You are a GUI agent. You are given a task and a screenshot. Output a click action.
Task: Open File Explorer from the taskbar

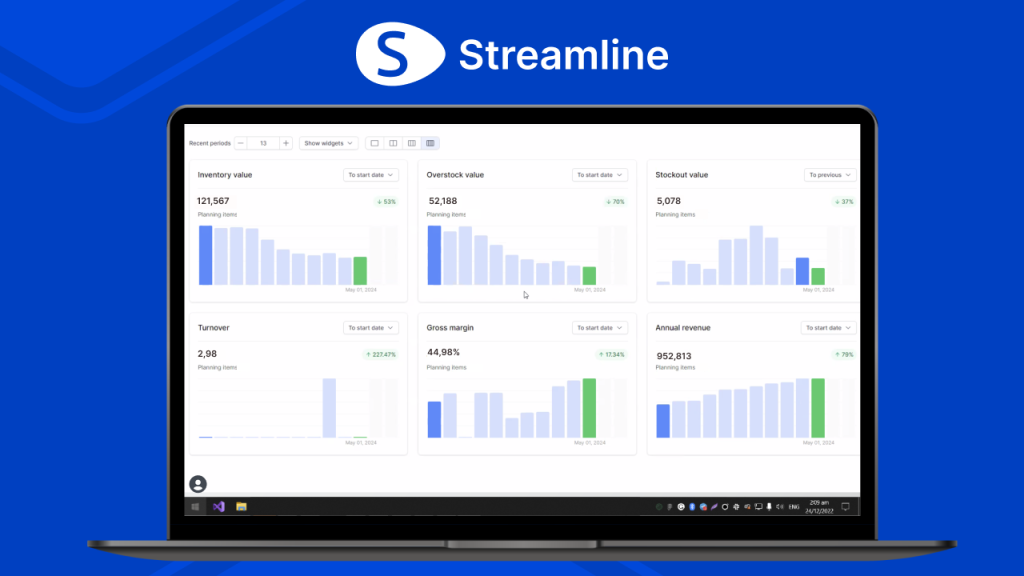242,507
